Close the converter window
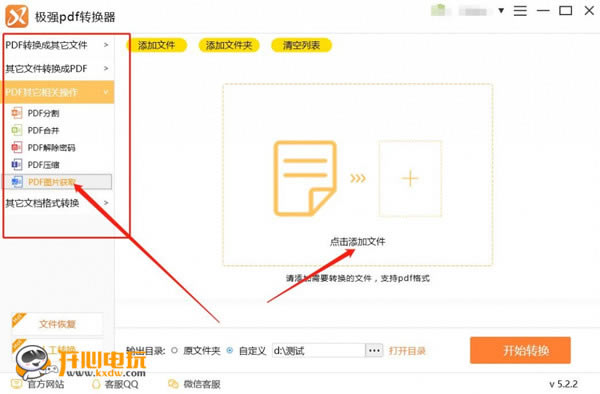The width and height of the screenshot is (600, 394). click(589, 11)
